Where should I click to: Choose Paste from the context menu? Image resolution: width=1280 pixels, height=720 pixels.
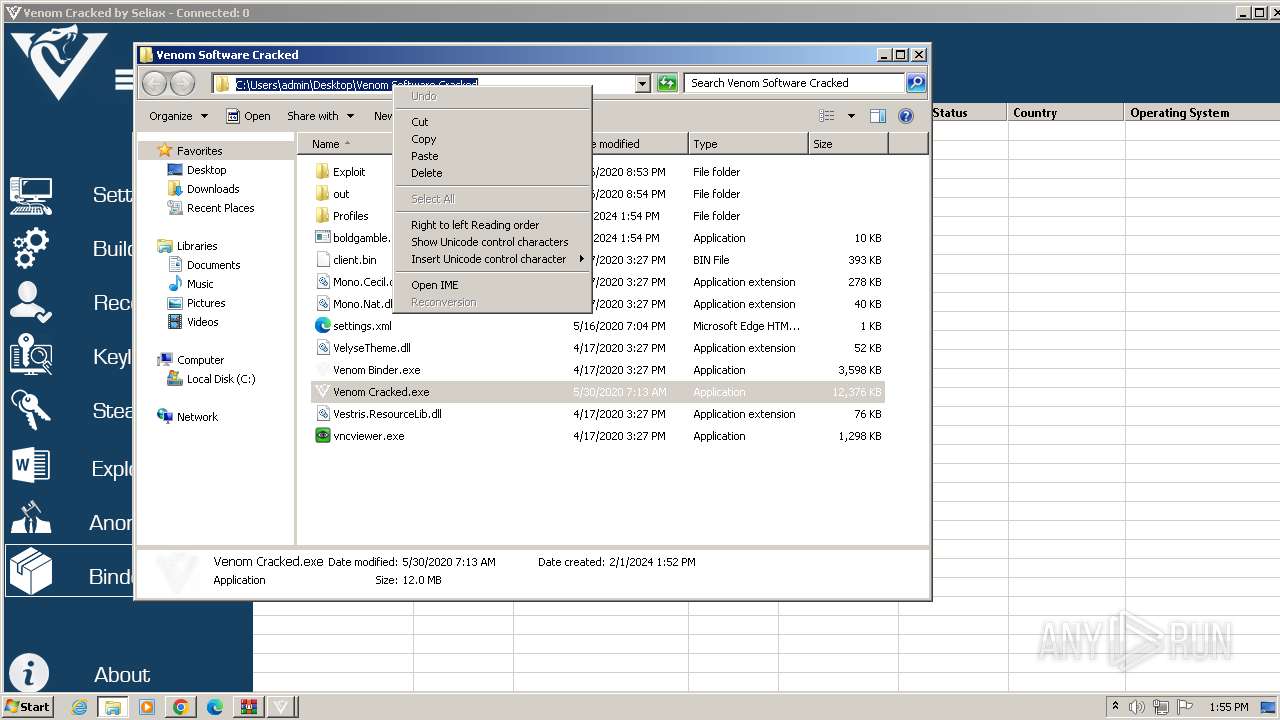[425, 156]
